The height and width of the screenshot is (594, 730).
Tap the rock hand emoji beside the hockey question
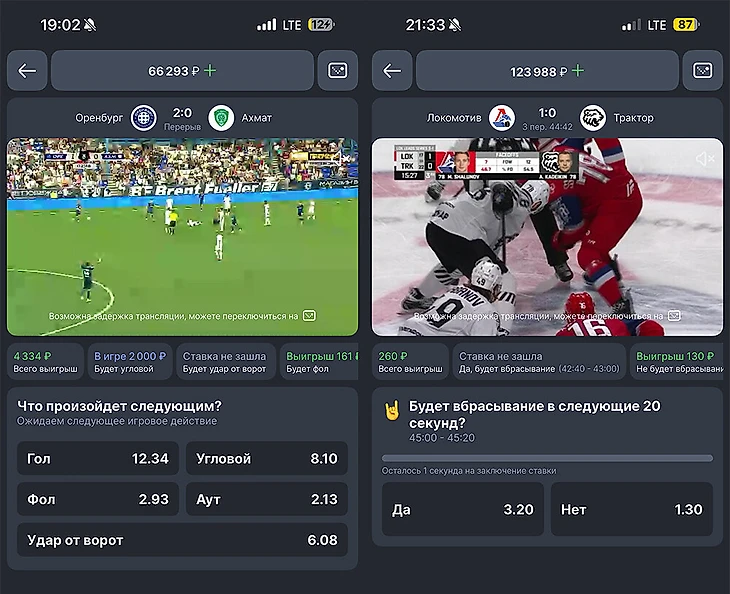tap(392, 411)
